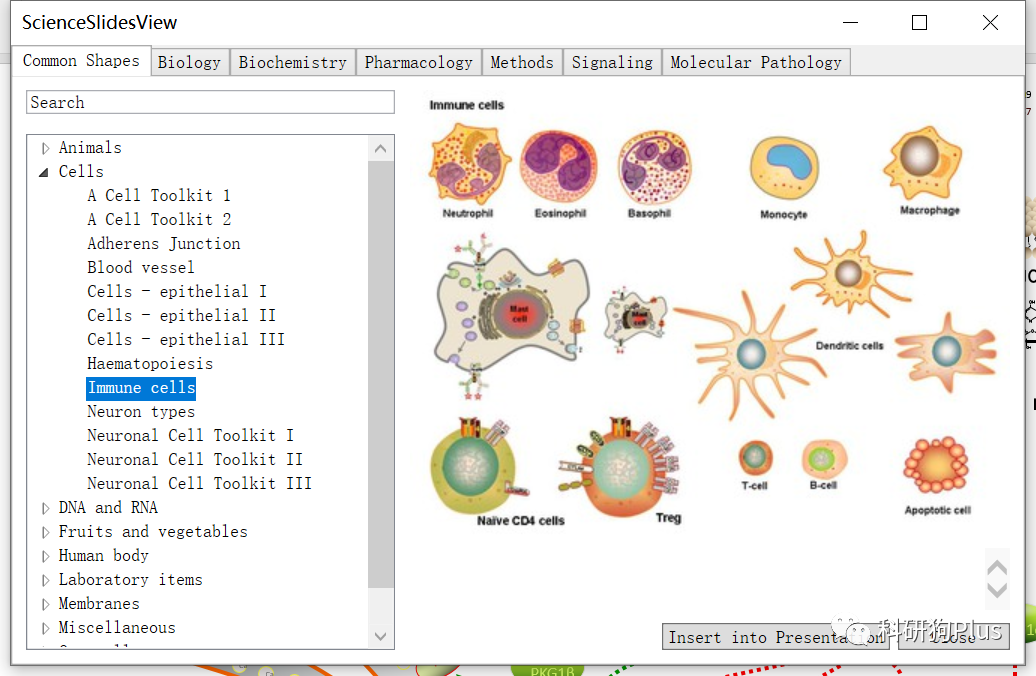Select Neuron types item
Viewport: 1036px width, 676px height.
click(141, 412)
